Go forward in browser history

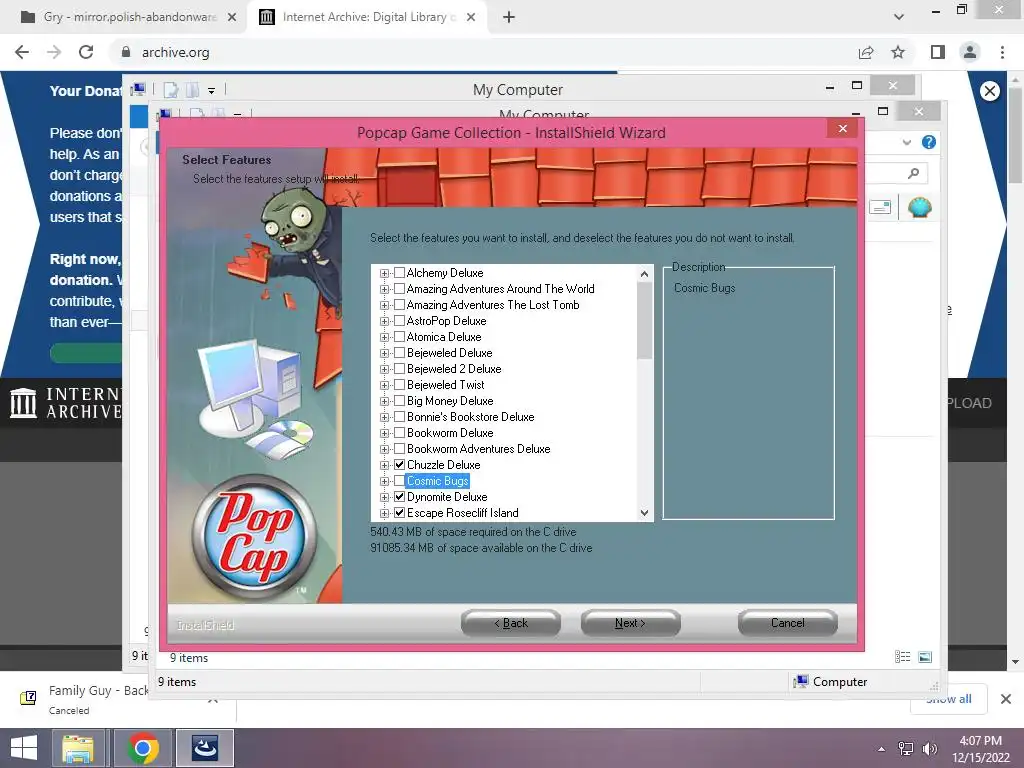(x=54, y=52)
